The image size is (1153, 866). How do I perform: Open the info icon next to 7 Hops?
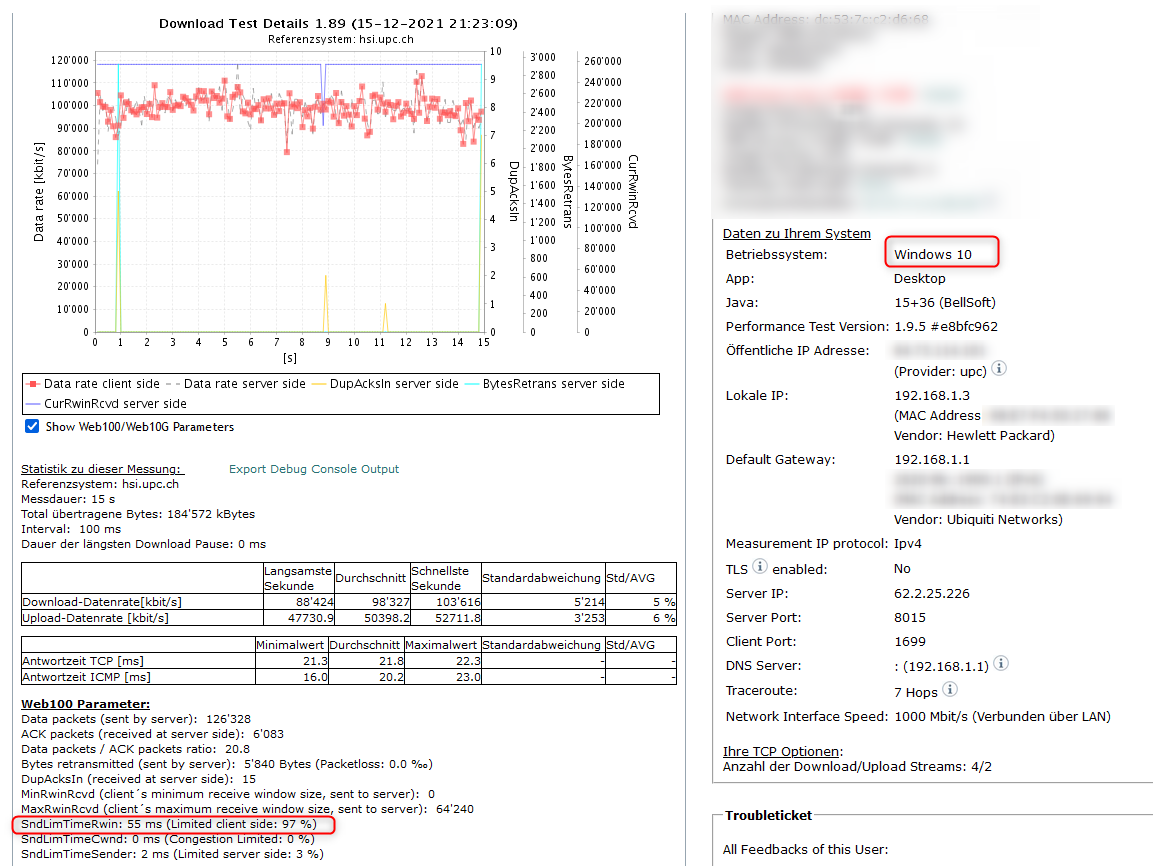coord(950,689)
